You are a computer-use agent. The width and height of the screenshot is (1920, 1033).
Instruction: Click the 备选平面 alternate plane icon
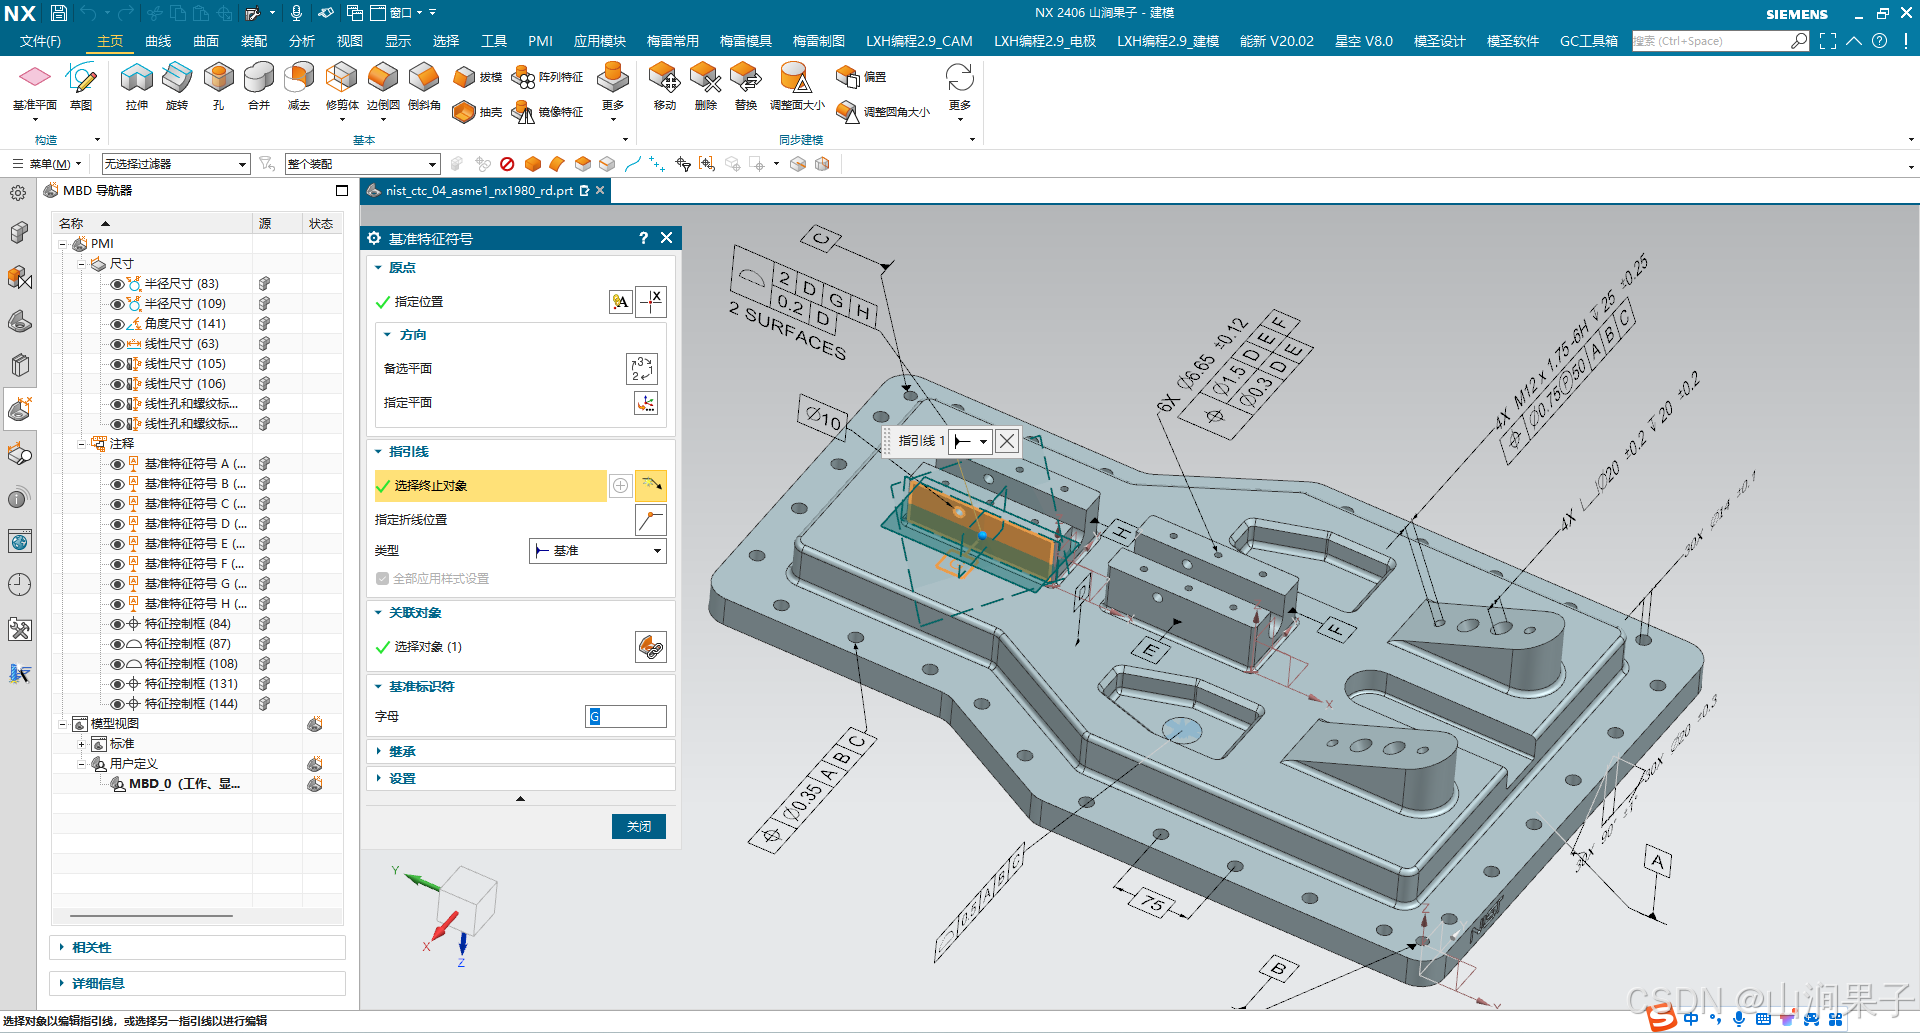[642, 368]
